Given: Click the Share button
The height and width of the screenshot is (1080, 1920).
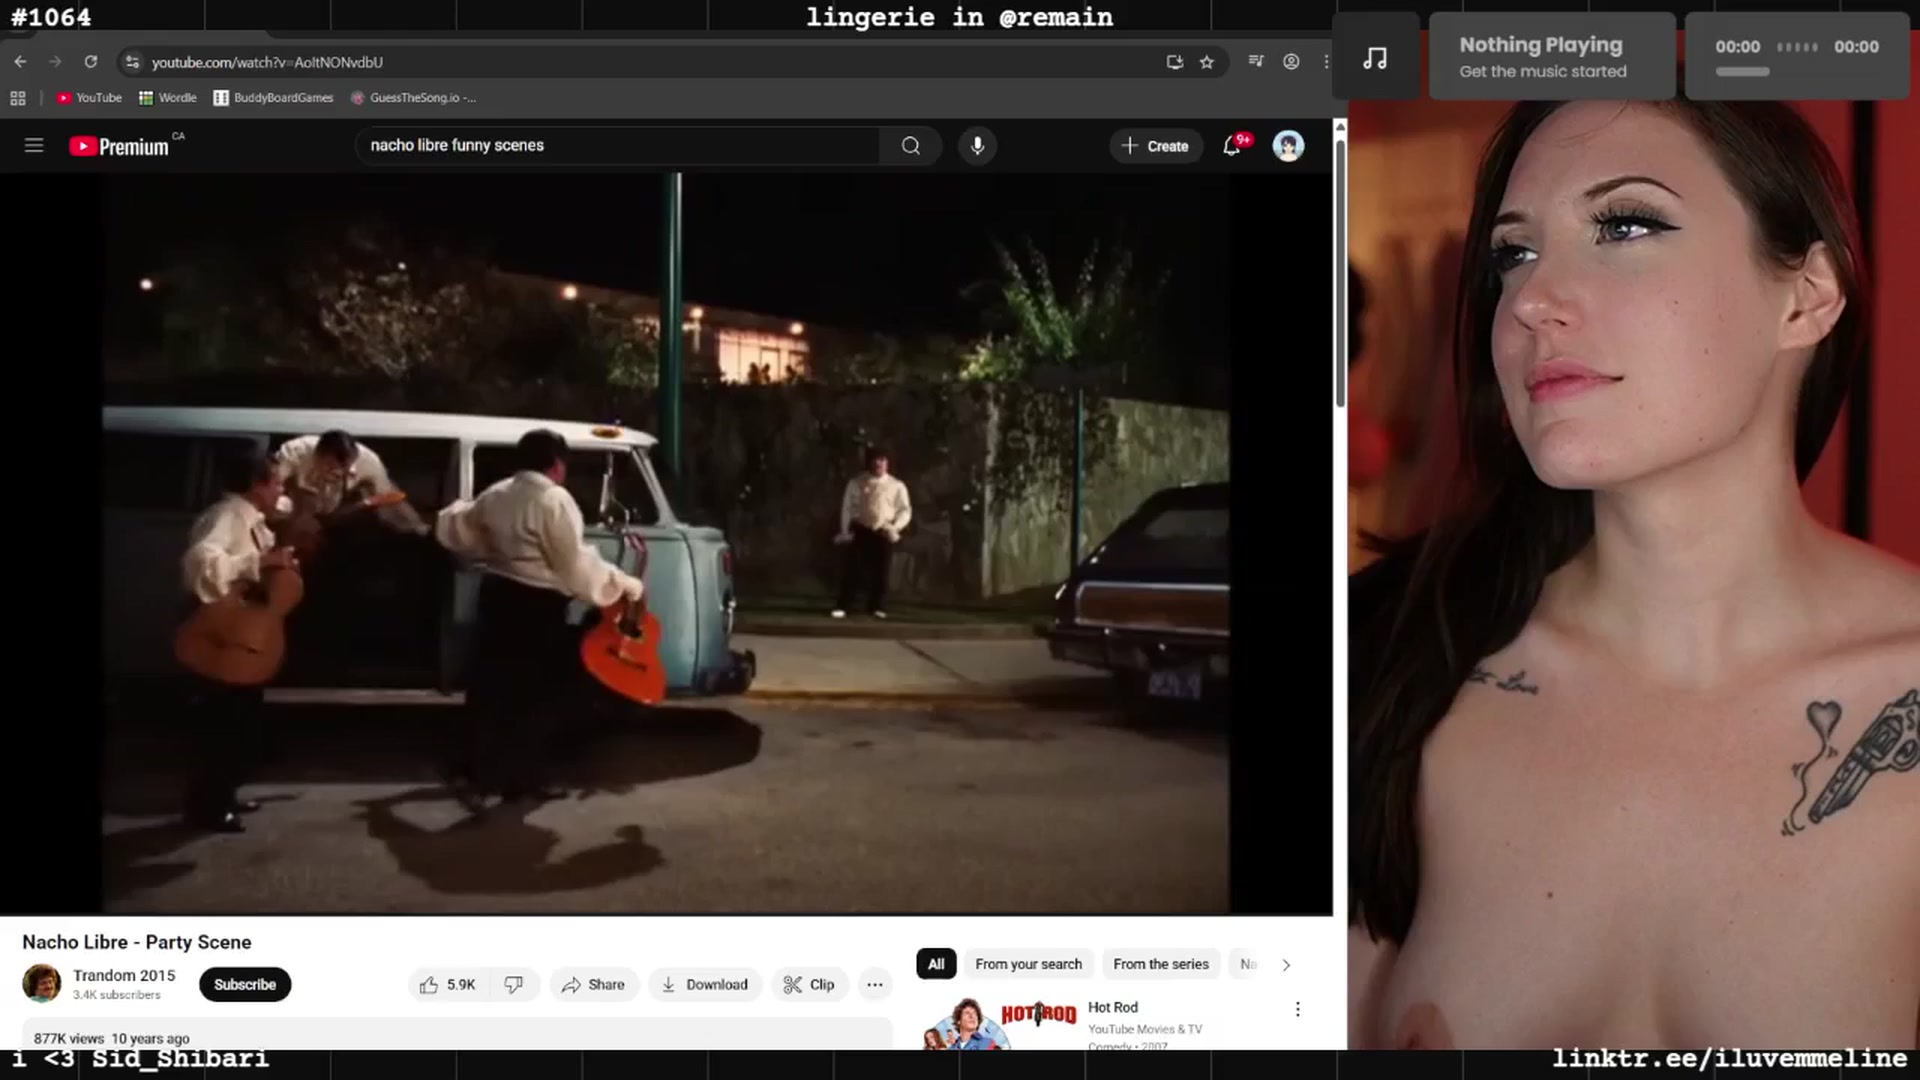Looking at the screenshot, I should [594, 985].
